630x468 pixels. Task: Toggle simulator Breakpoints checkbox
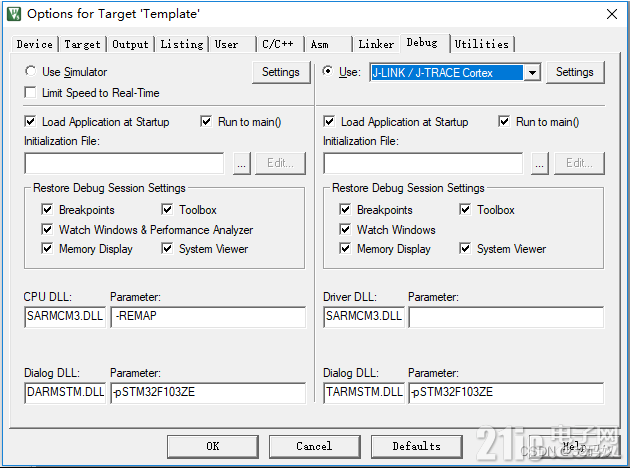pos(47,209)
